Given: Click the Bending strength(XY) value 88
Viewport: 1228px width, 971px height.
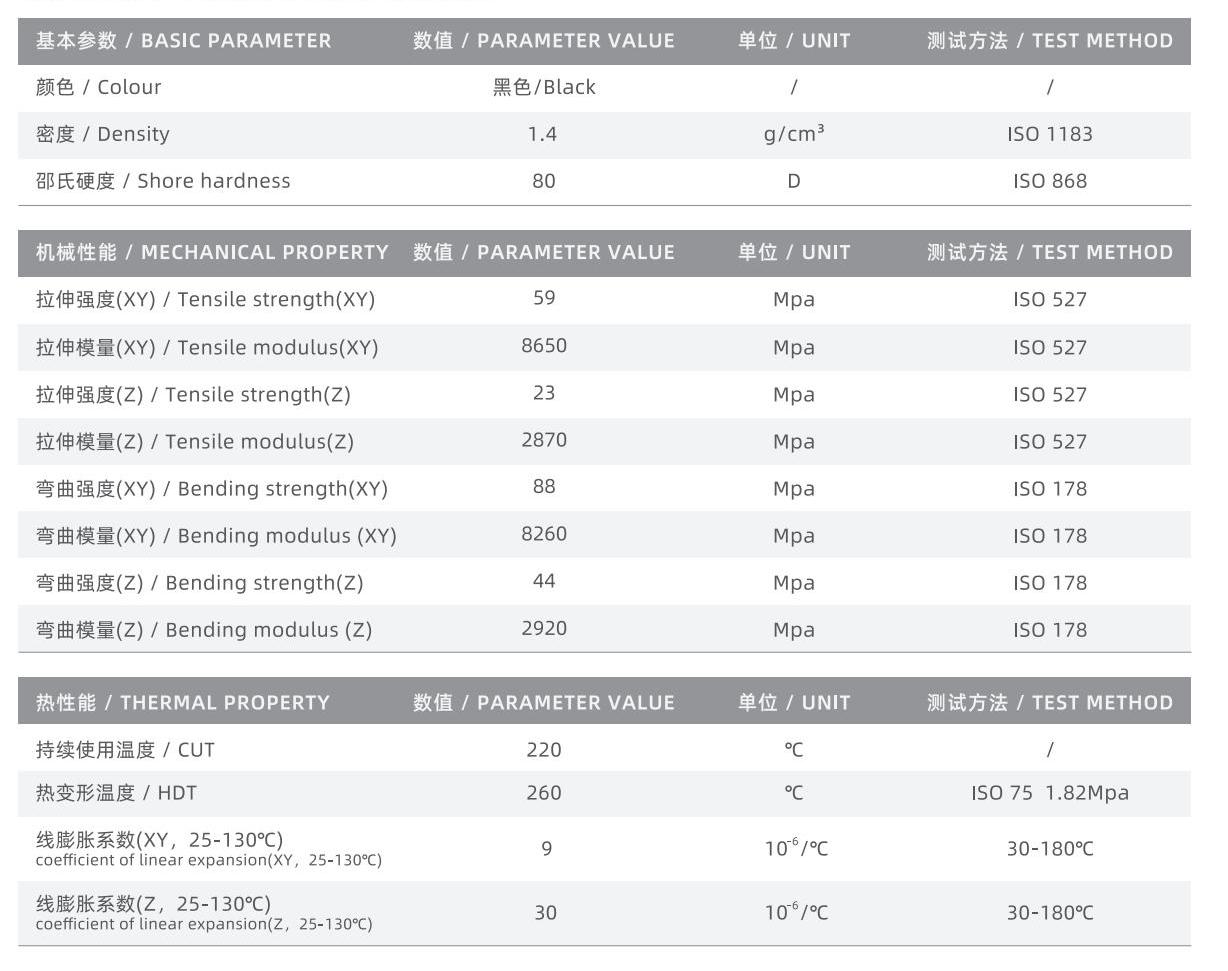Looking at the screenshot, I should (x=544, y=487).
